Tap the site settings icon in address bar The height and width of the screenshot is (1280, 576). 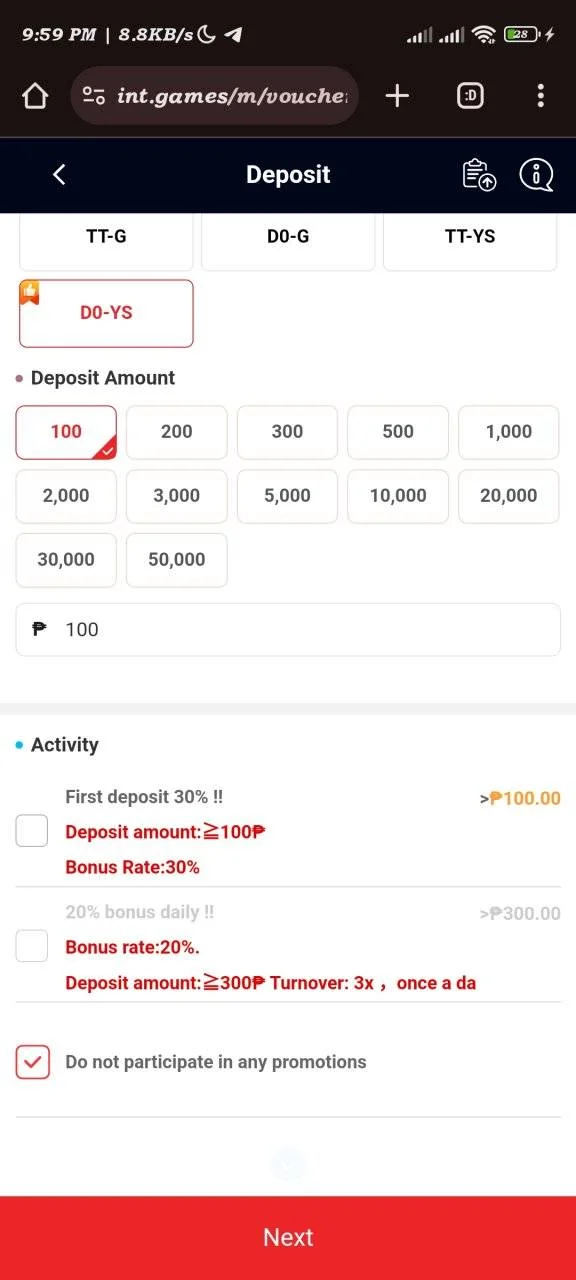pos(94,96)
